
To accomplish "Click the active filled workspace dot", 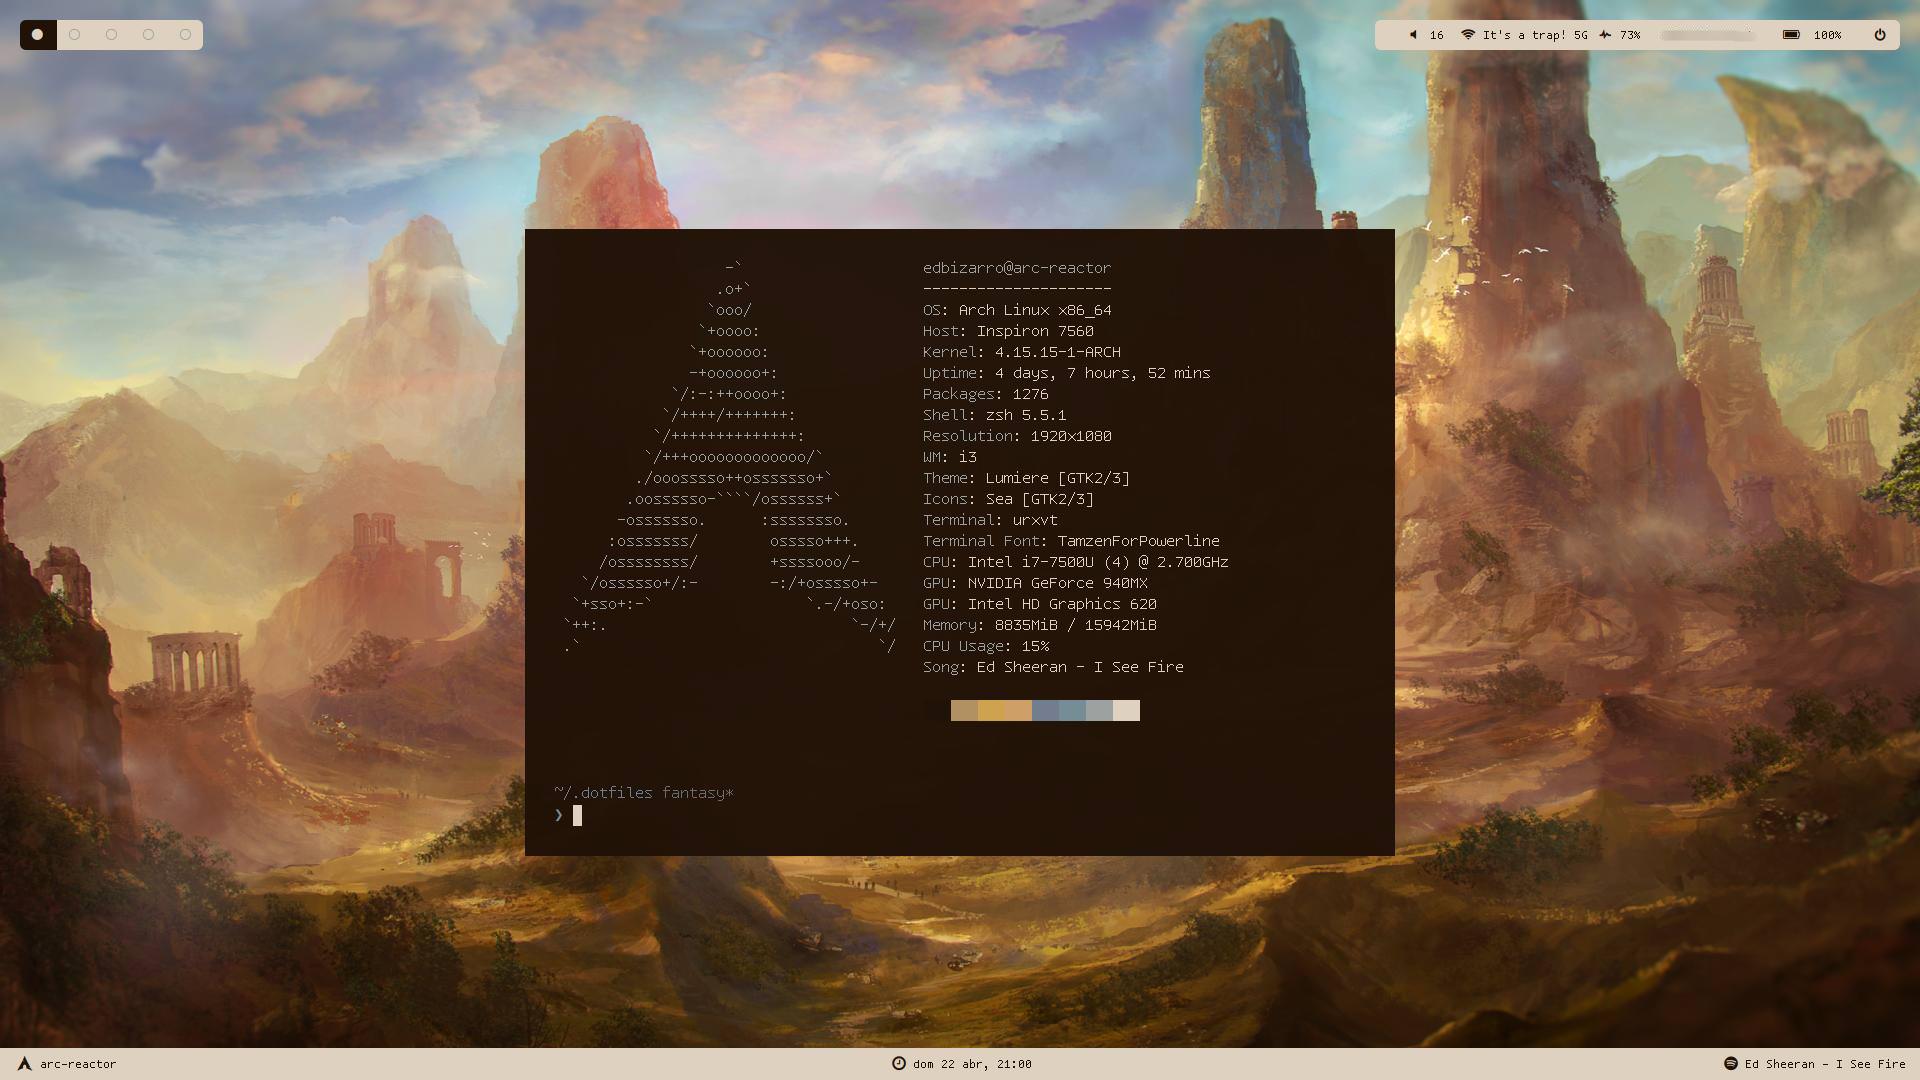I will click(x=38, y=35).
